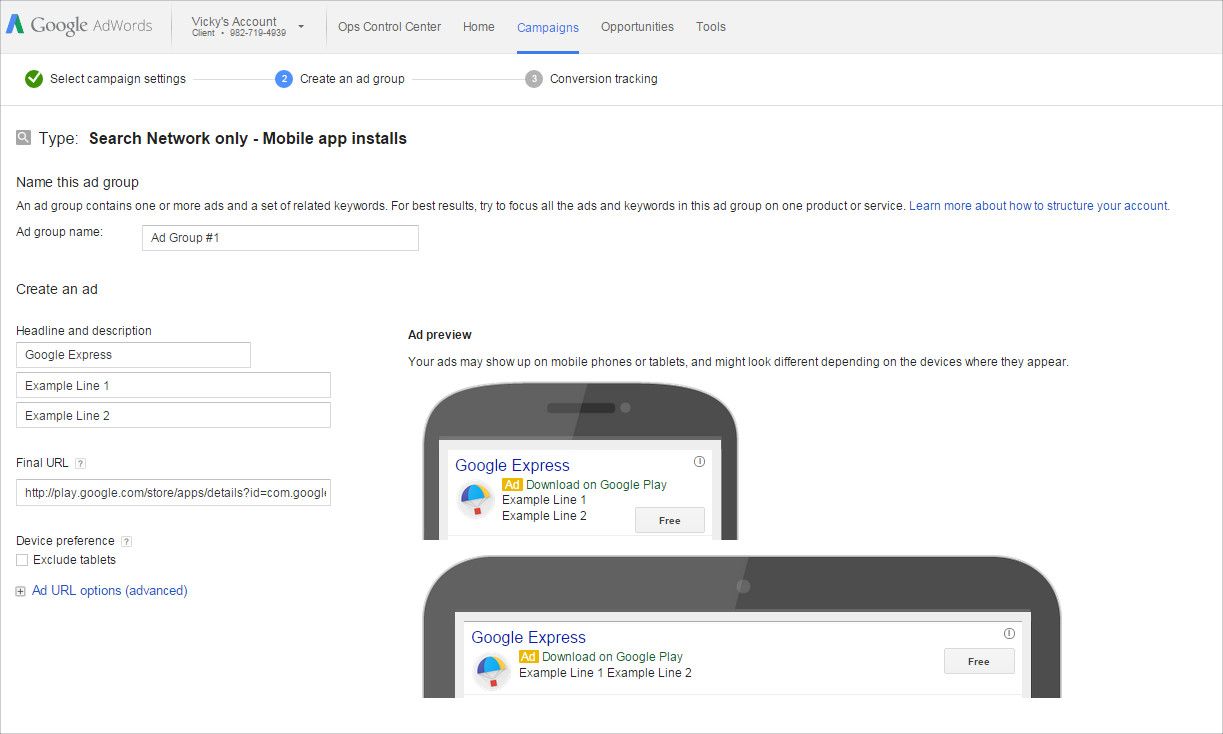Click the Ad group name field
1223x734 pixels.
(280, 238)
